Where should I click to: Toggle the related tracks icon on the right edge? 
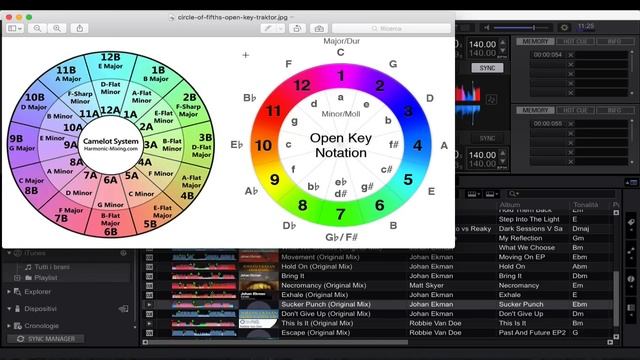(631, 251)
